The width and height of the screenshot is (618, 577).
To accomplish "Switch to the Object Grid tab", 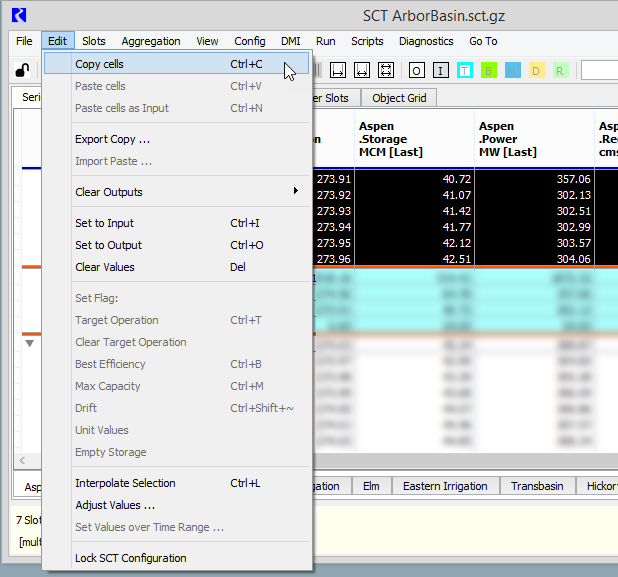I will 399,98.
